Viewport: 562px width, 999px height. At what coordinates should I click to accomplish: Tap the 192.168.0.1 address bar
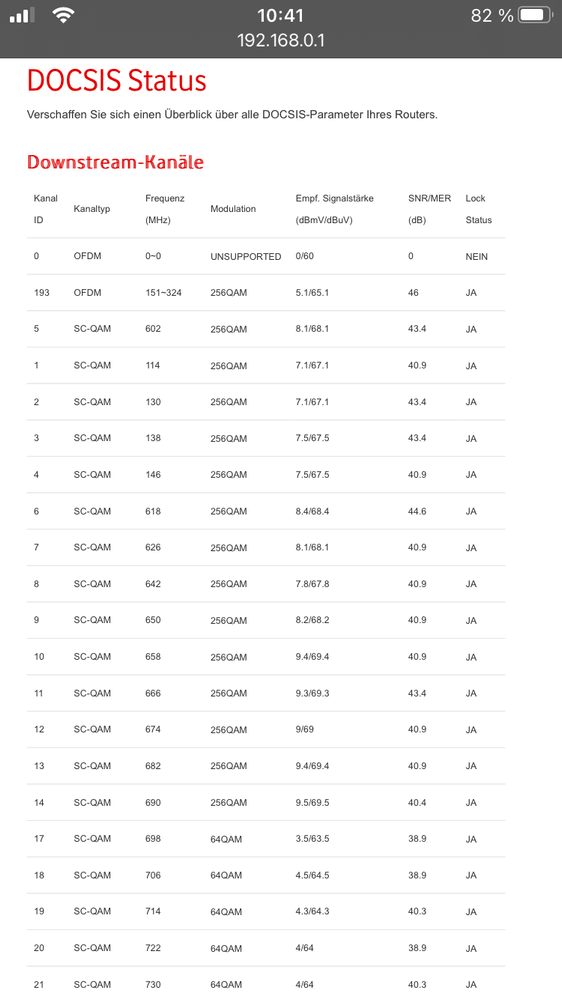(x=281, y=41)
